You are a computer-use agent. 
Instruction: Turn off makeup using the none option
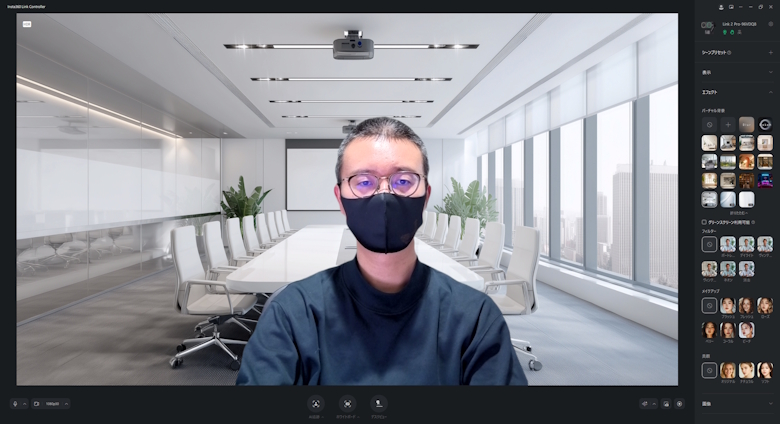pyautogui.click(x=709, y=305)
